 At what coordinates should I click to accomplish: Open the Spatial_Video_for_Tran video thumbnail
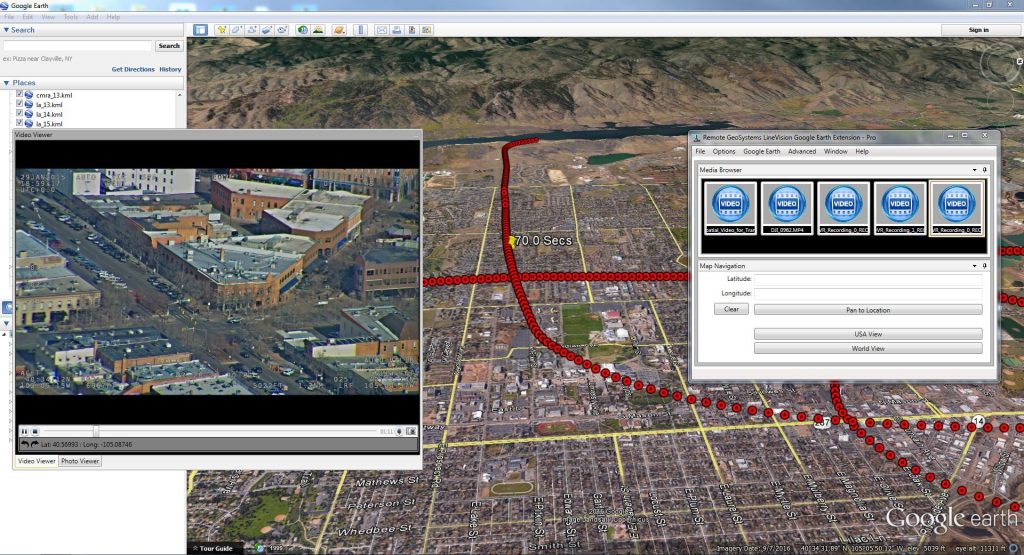coord(730,208)
